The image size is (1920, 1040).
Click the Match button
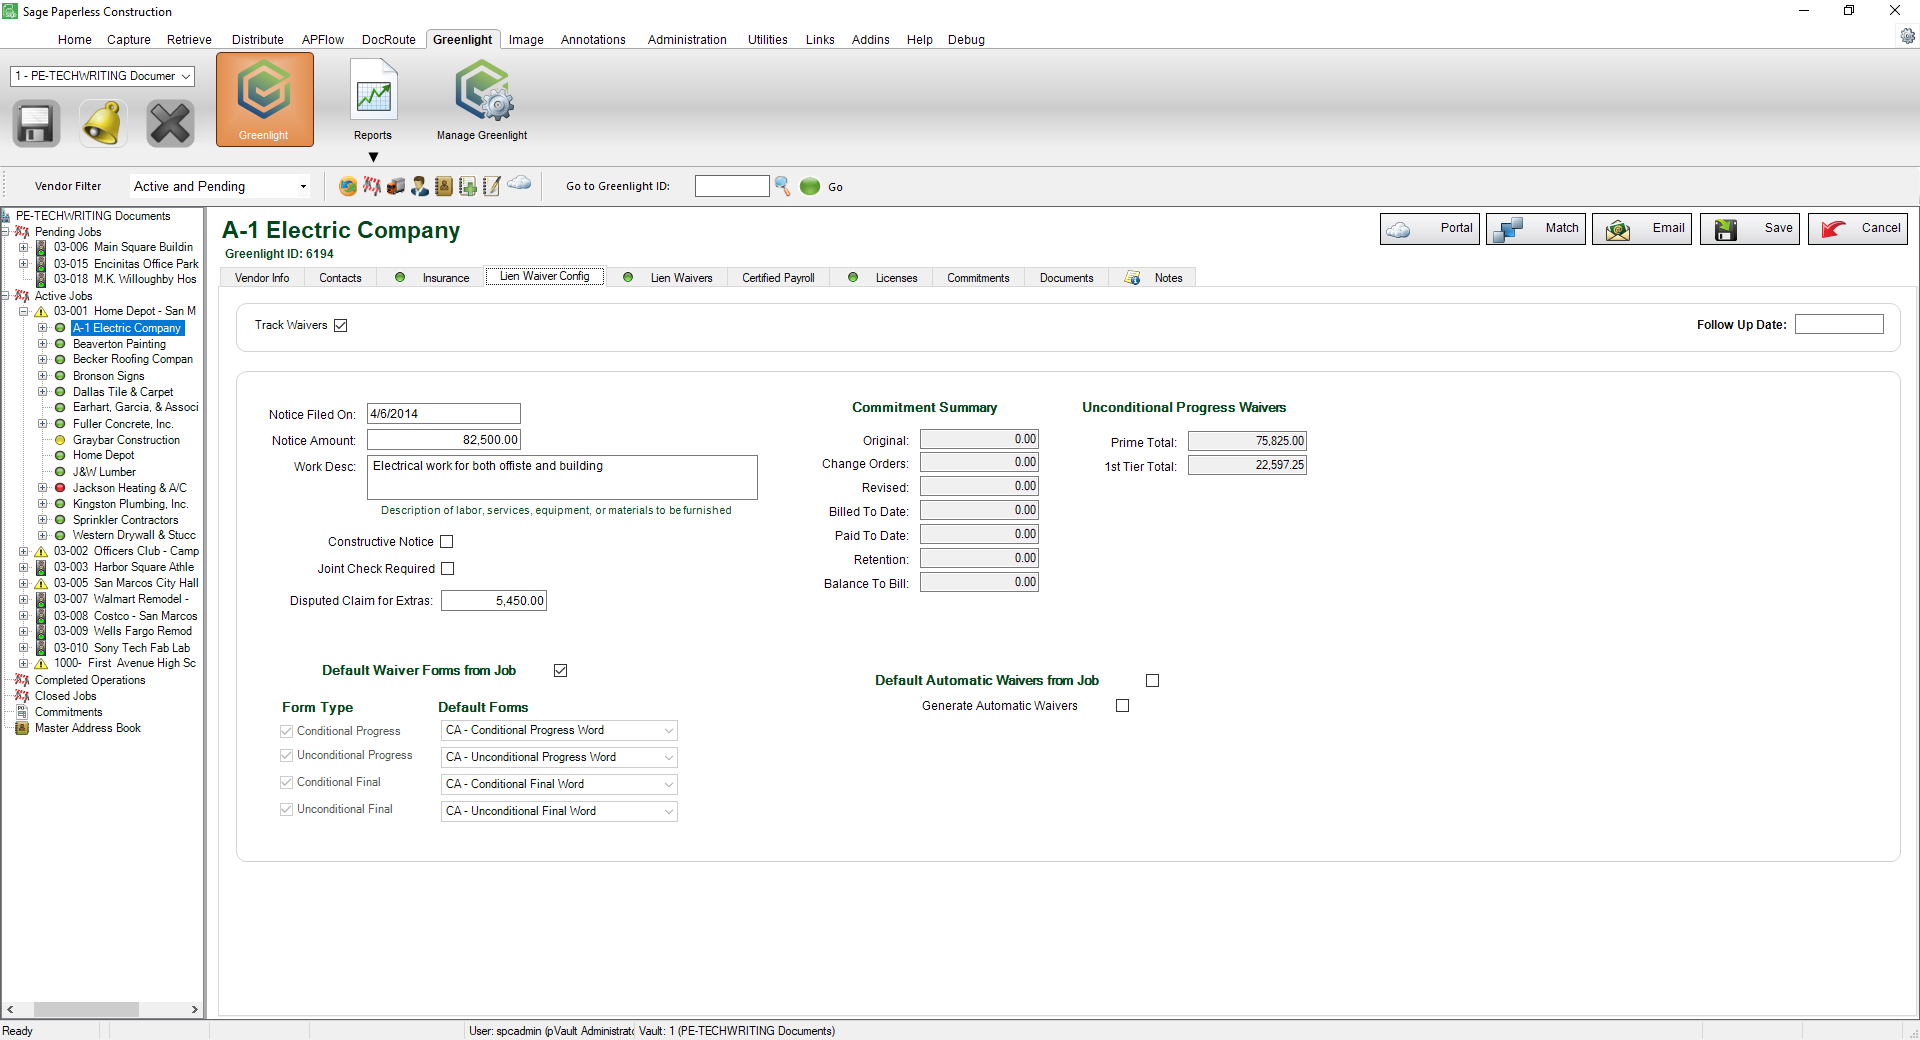tap(1536, 229)
